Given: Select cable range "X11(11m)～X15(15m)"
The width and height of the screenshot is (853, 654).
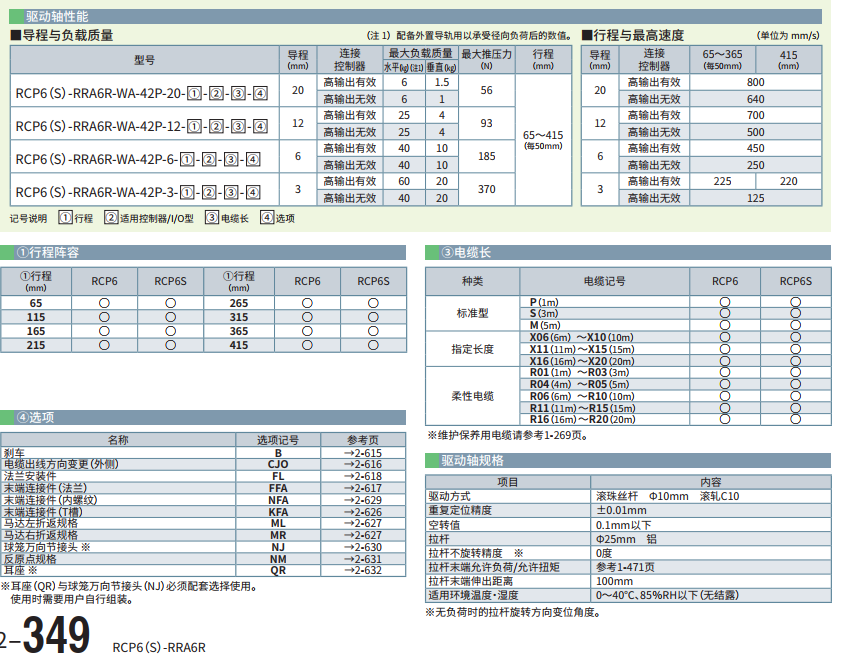Looking at the screenshot, I should (x=582, y=349).
